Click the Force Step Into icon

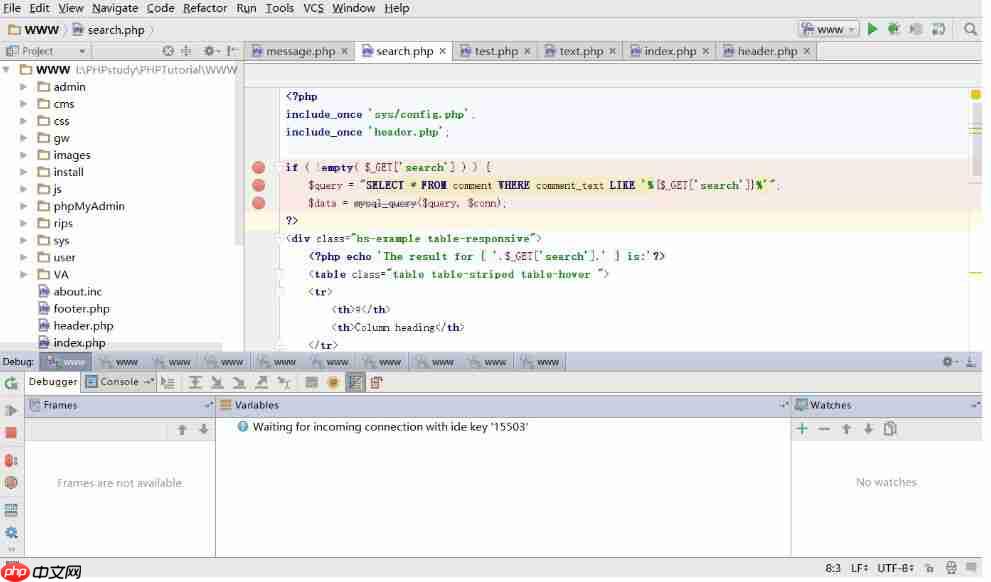239,382
